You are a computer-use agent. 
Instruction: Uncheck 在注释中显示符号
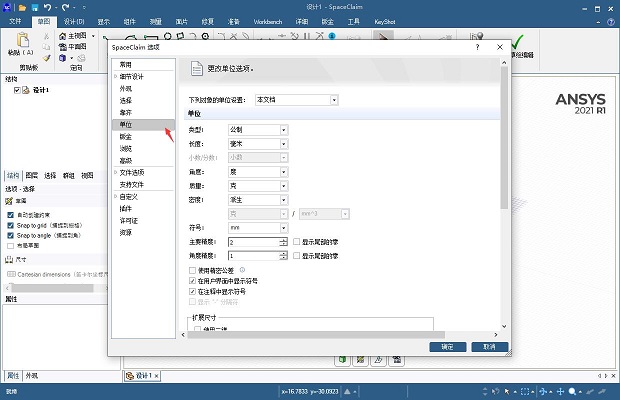(x=192, y=291)
